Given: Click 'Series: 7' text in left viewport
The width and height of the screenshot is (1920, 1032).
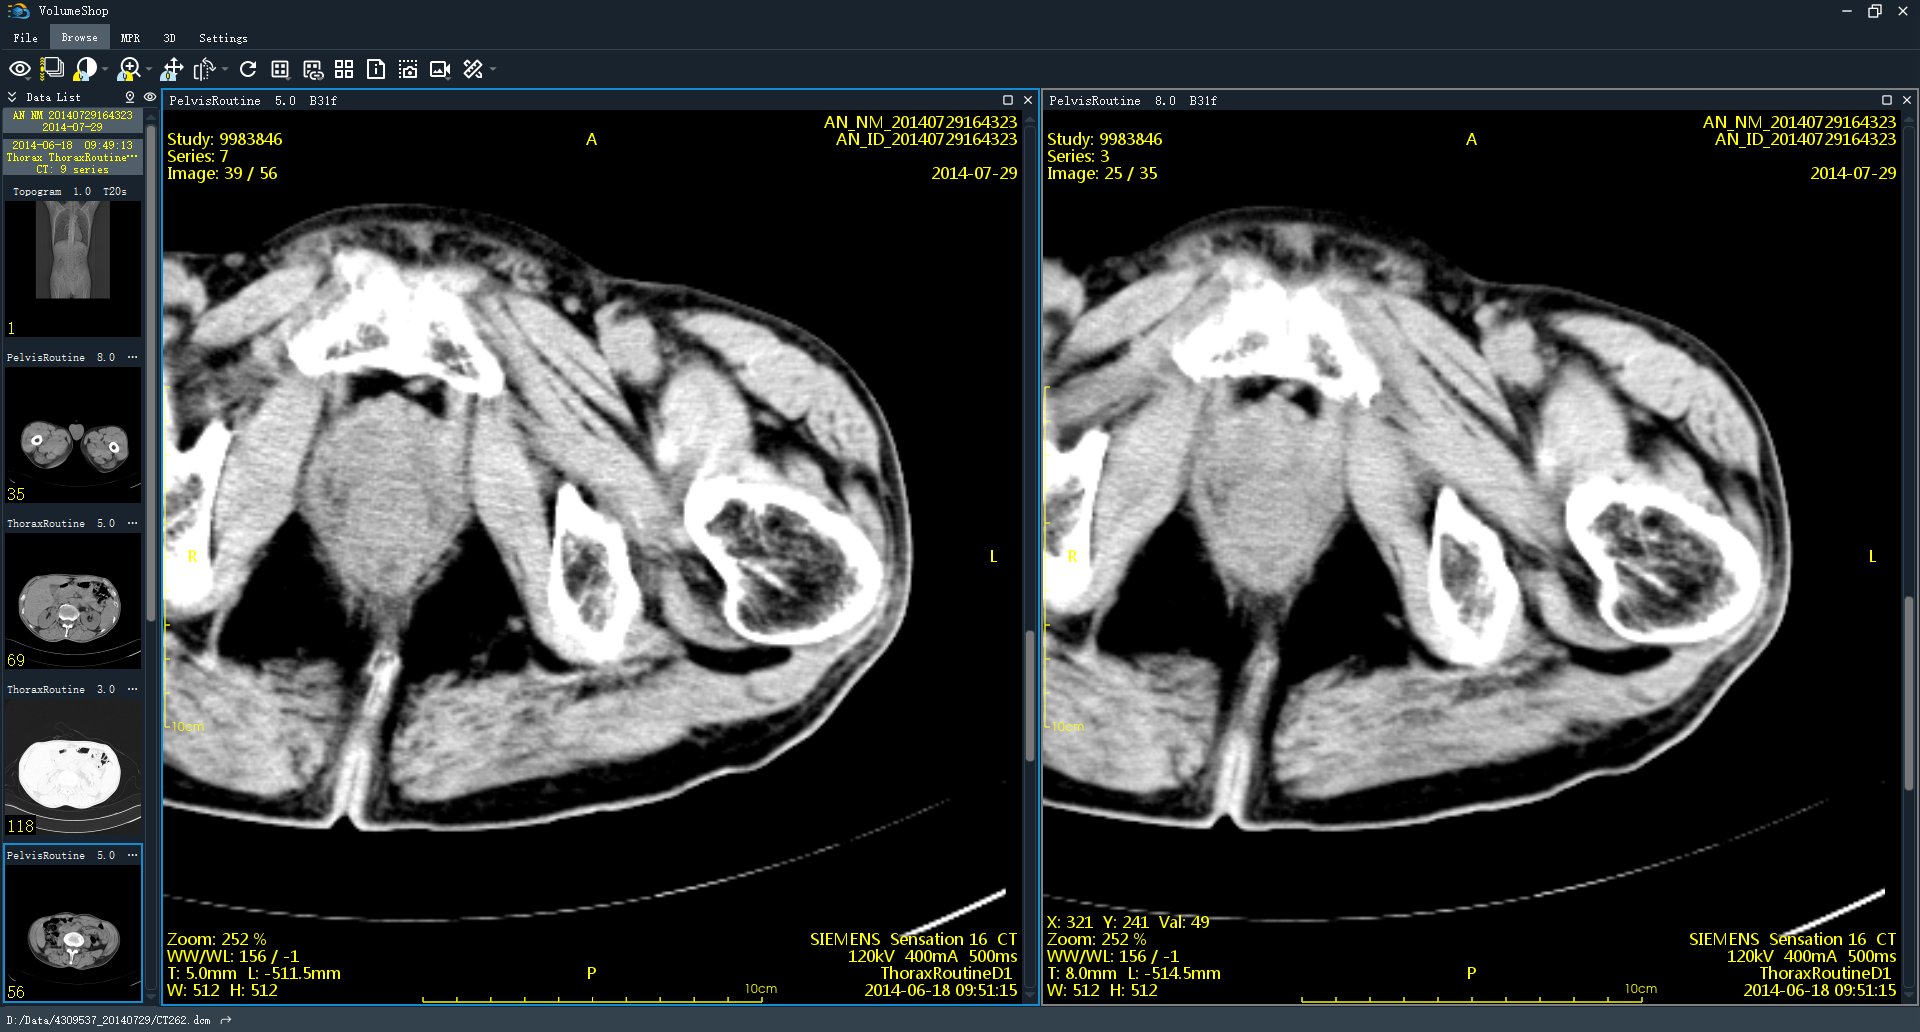Looking at the screenshot, I should tap(198, 156).
